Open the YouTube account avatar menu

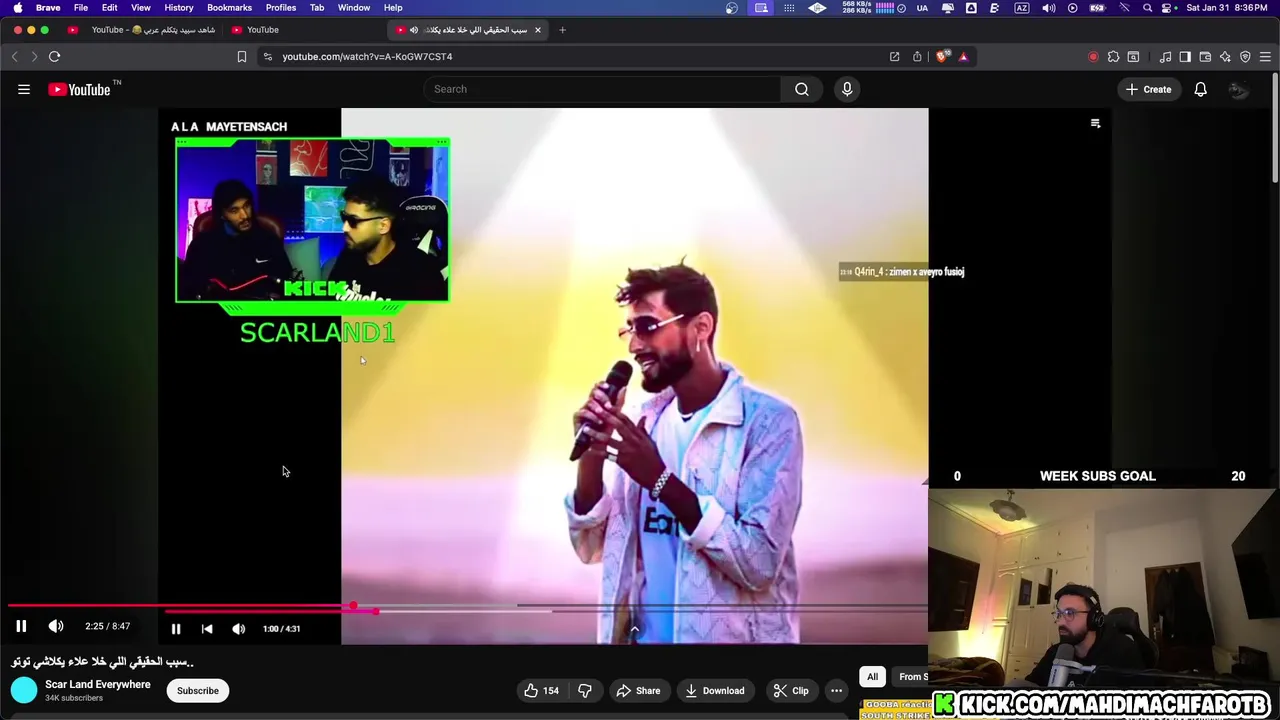click(x=1239, y=89)
